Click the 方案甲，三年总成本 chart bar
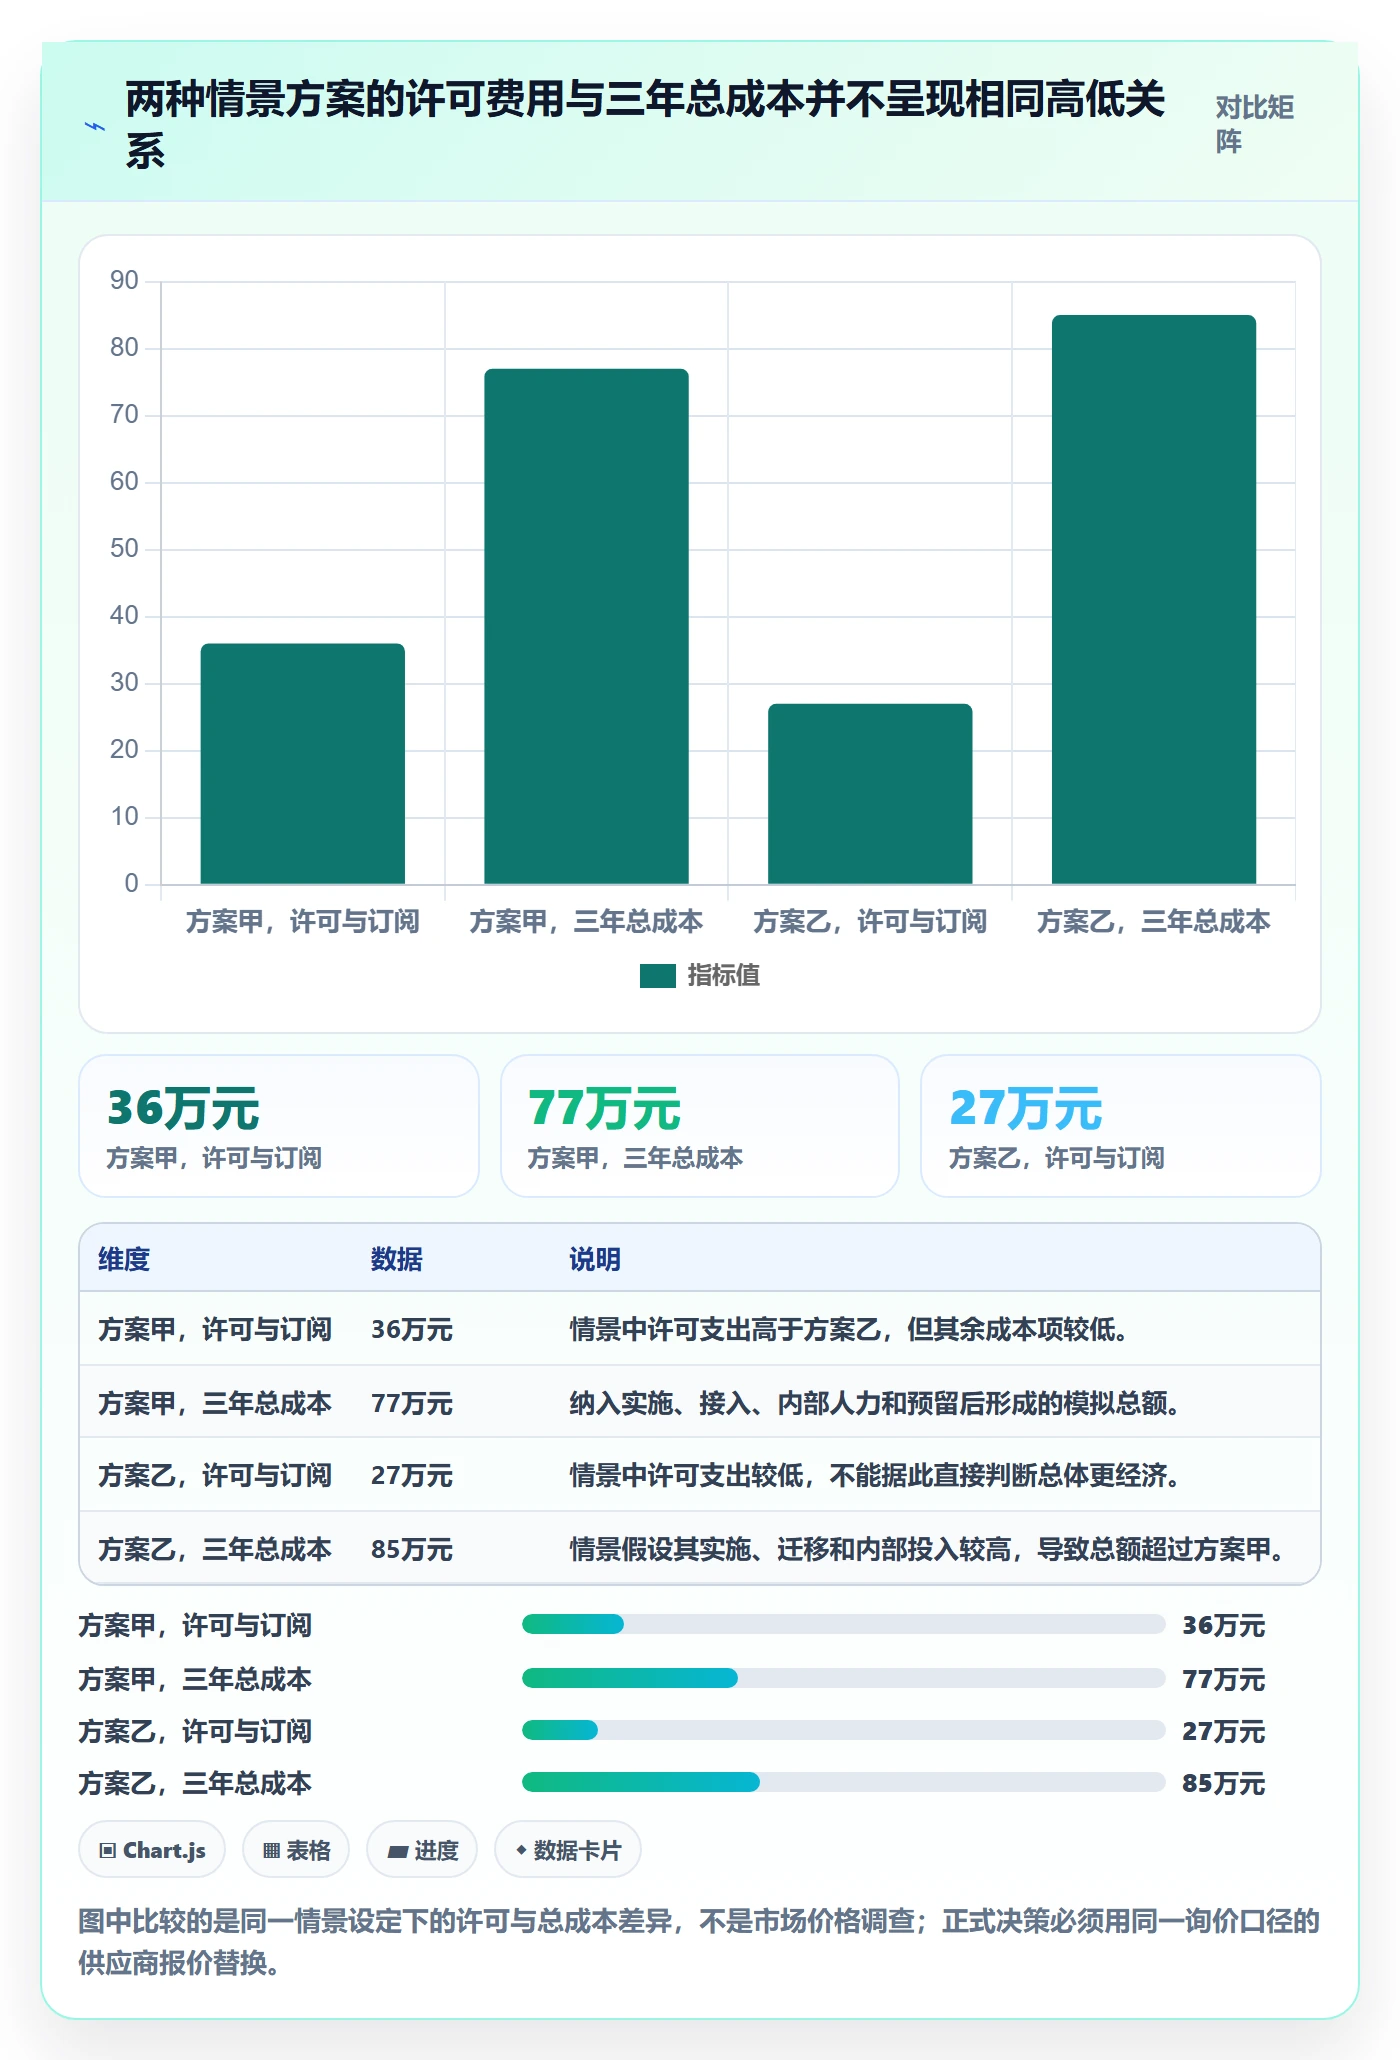Image resolution: width=1400 pixels, height=2060 pixels. click(587, 627)
